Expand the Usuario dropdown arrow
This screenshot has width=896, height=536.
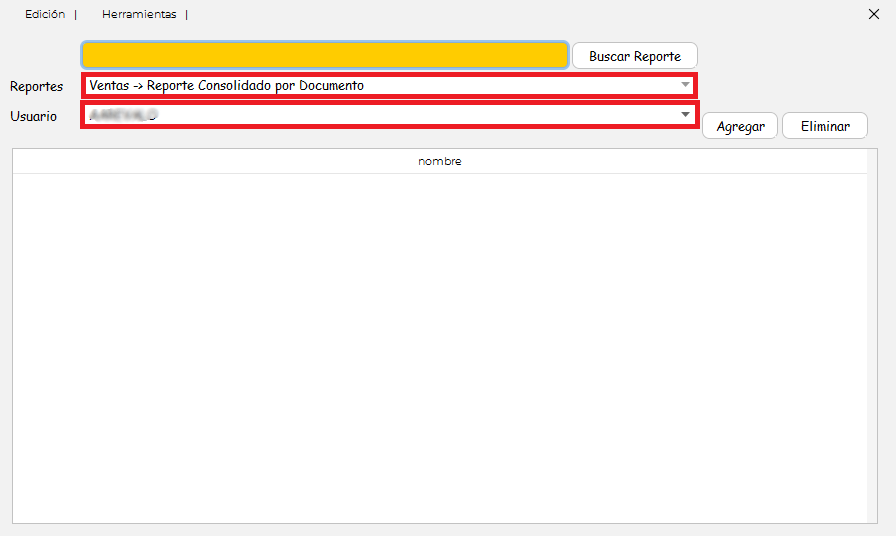coord(685,115)
